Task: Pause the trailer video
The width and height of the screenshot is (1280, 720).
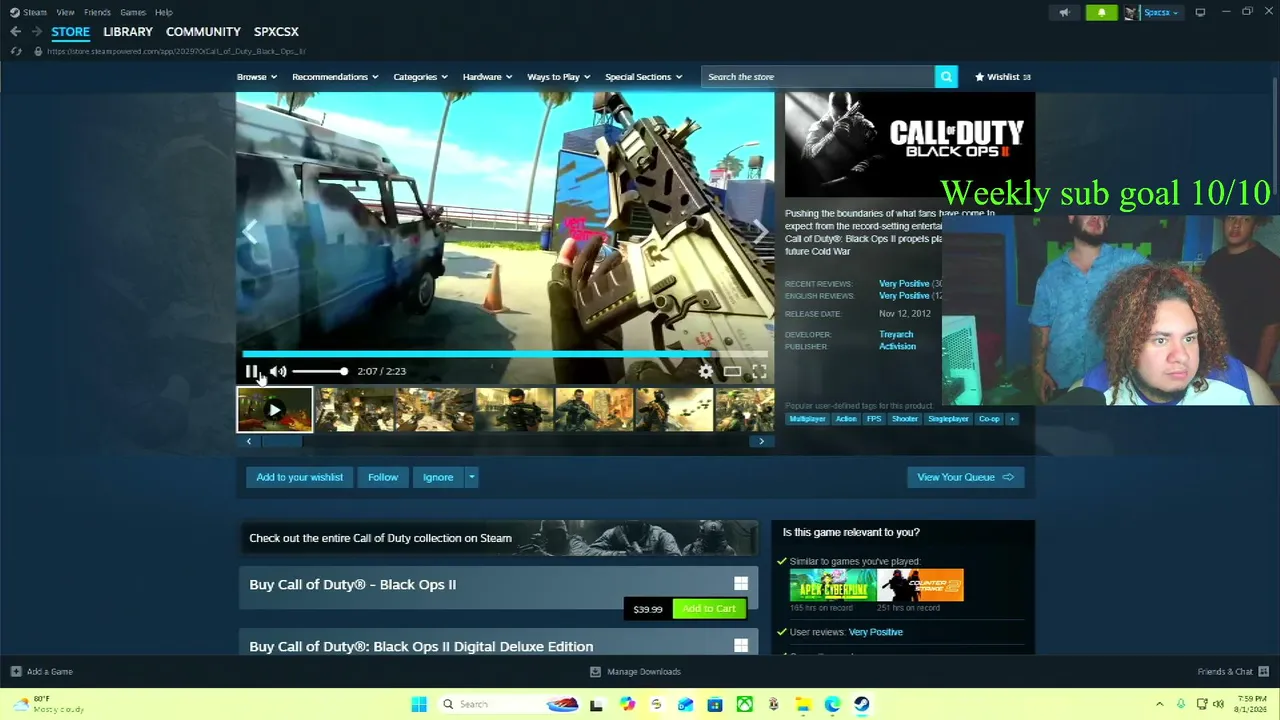Action: pyautogui.click(x=251, y=372)
